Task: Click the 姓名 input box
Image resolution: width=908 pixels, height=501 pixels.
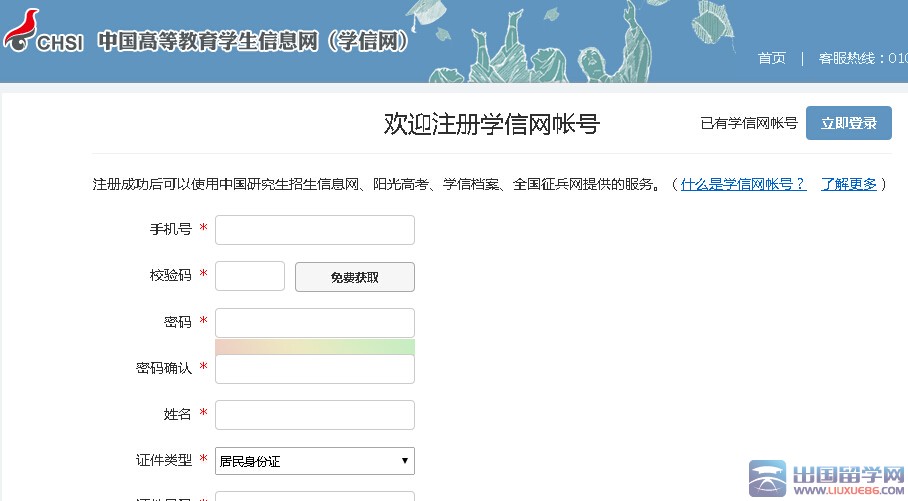Action: click(314, 415)
